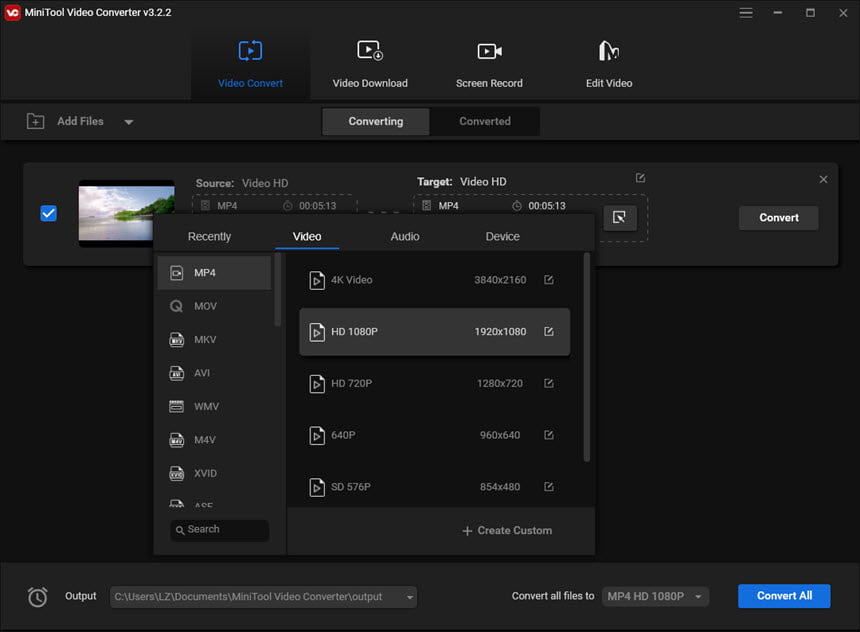Switch to the Converted tab
This screenshot has width=860, height=632.
[x=485, y=121]
